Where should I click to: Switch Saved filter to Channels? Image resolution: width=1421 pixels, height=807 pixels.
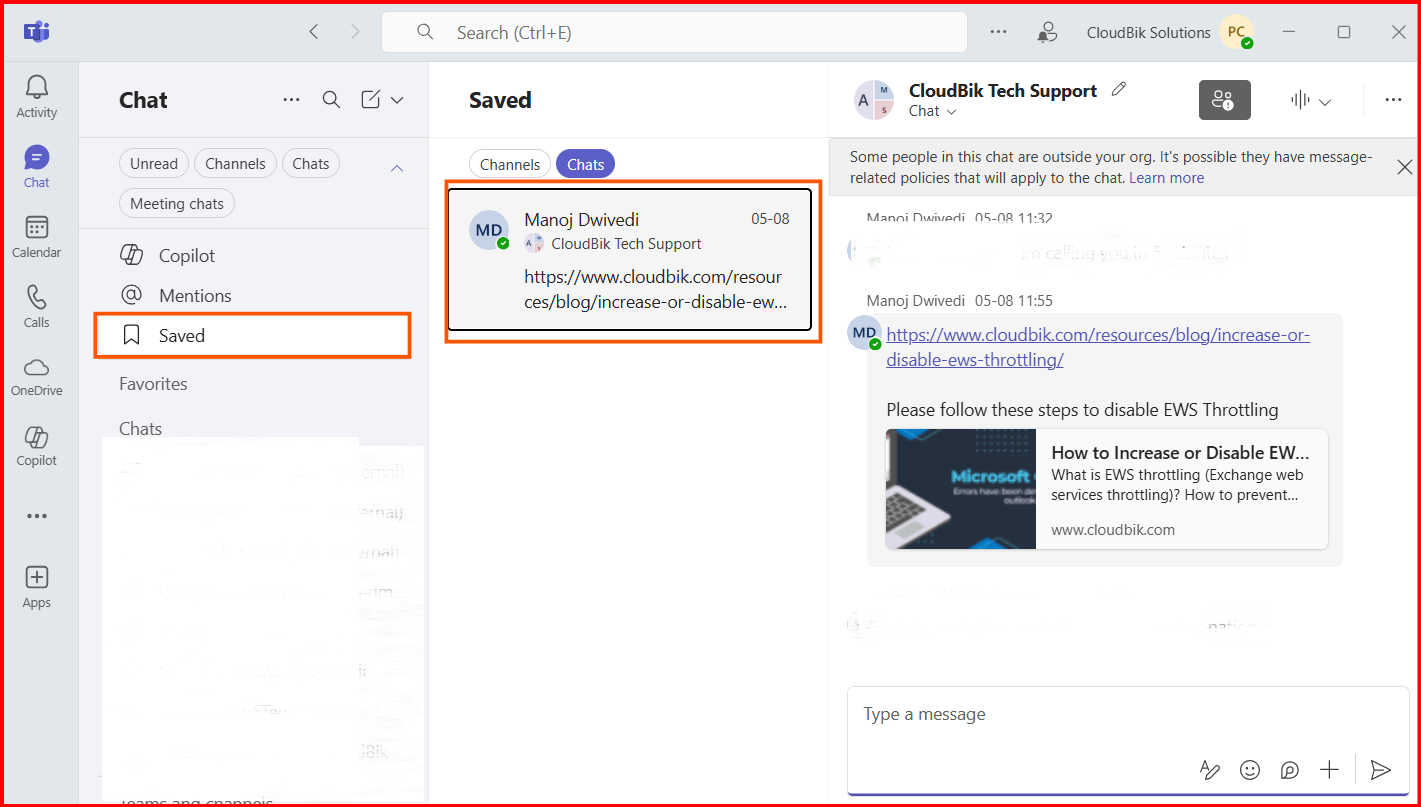pos(509,163)
